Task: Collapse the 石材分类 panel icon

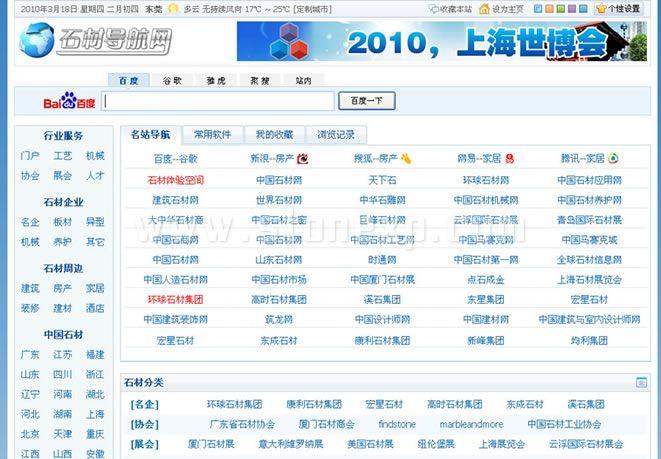Action: click(641, 382)
